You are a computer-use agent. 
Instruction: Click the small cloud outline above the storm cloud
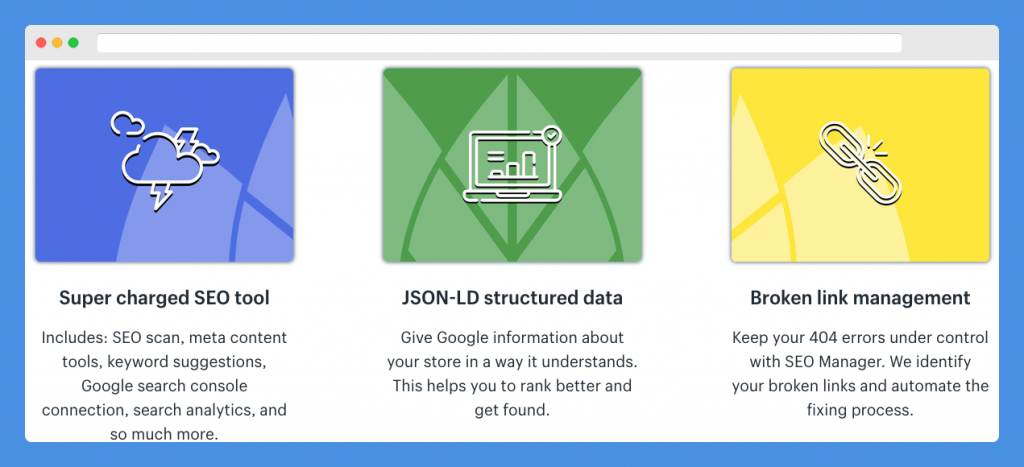[127, 123]
